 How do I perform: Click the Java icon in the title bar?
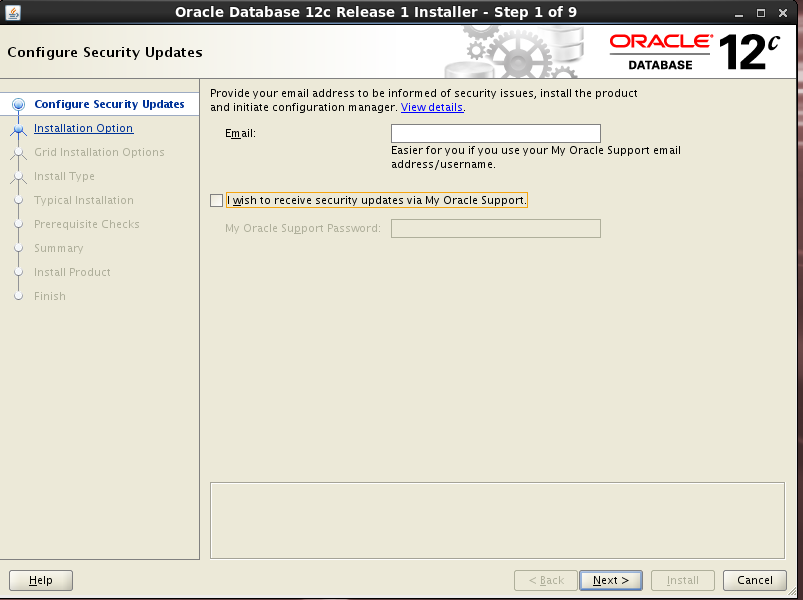coord(13,12)
